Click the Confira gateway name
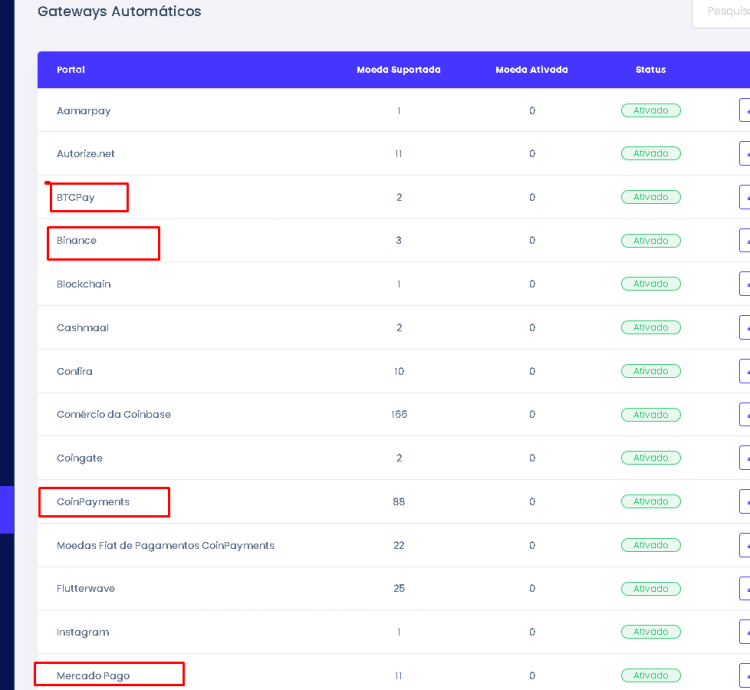This screenshot has height=690, width=750. pos(74,371)
